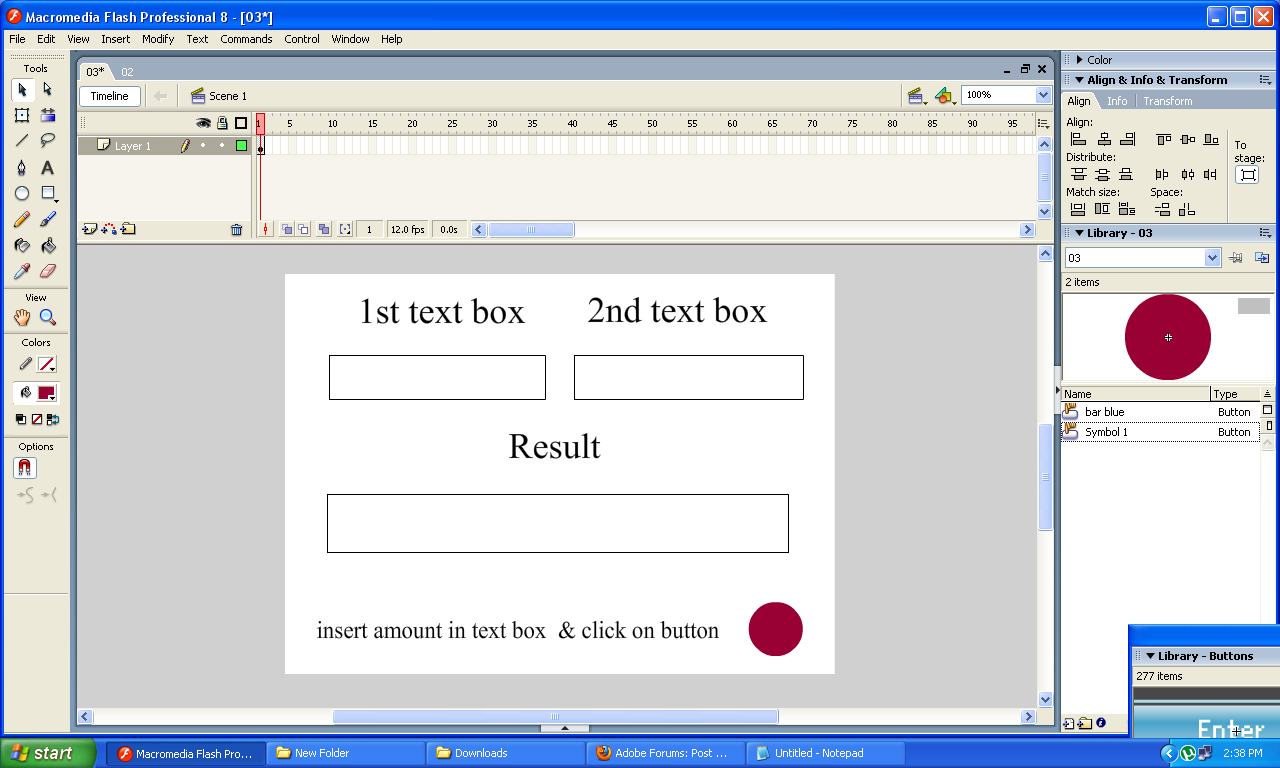Open the Library document dropdown showing 03
The image size is (1280, 768).
1142,257
